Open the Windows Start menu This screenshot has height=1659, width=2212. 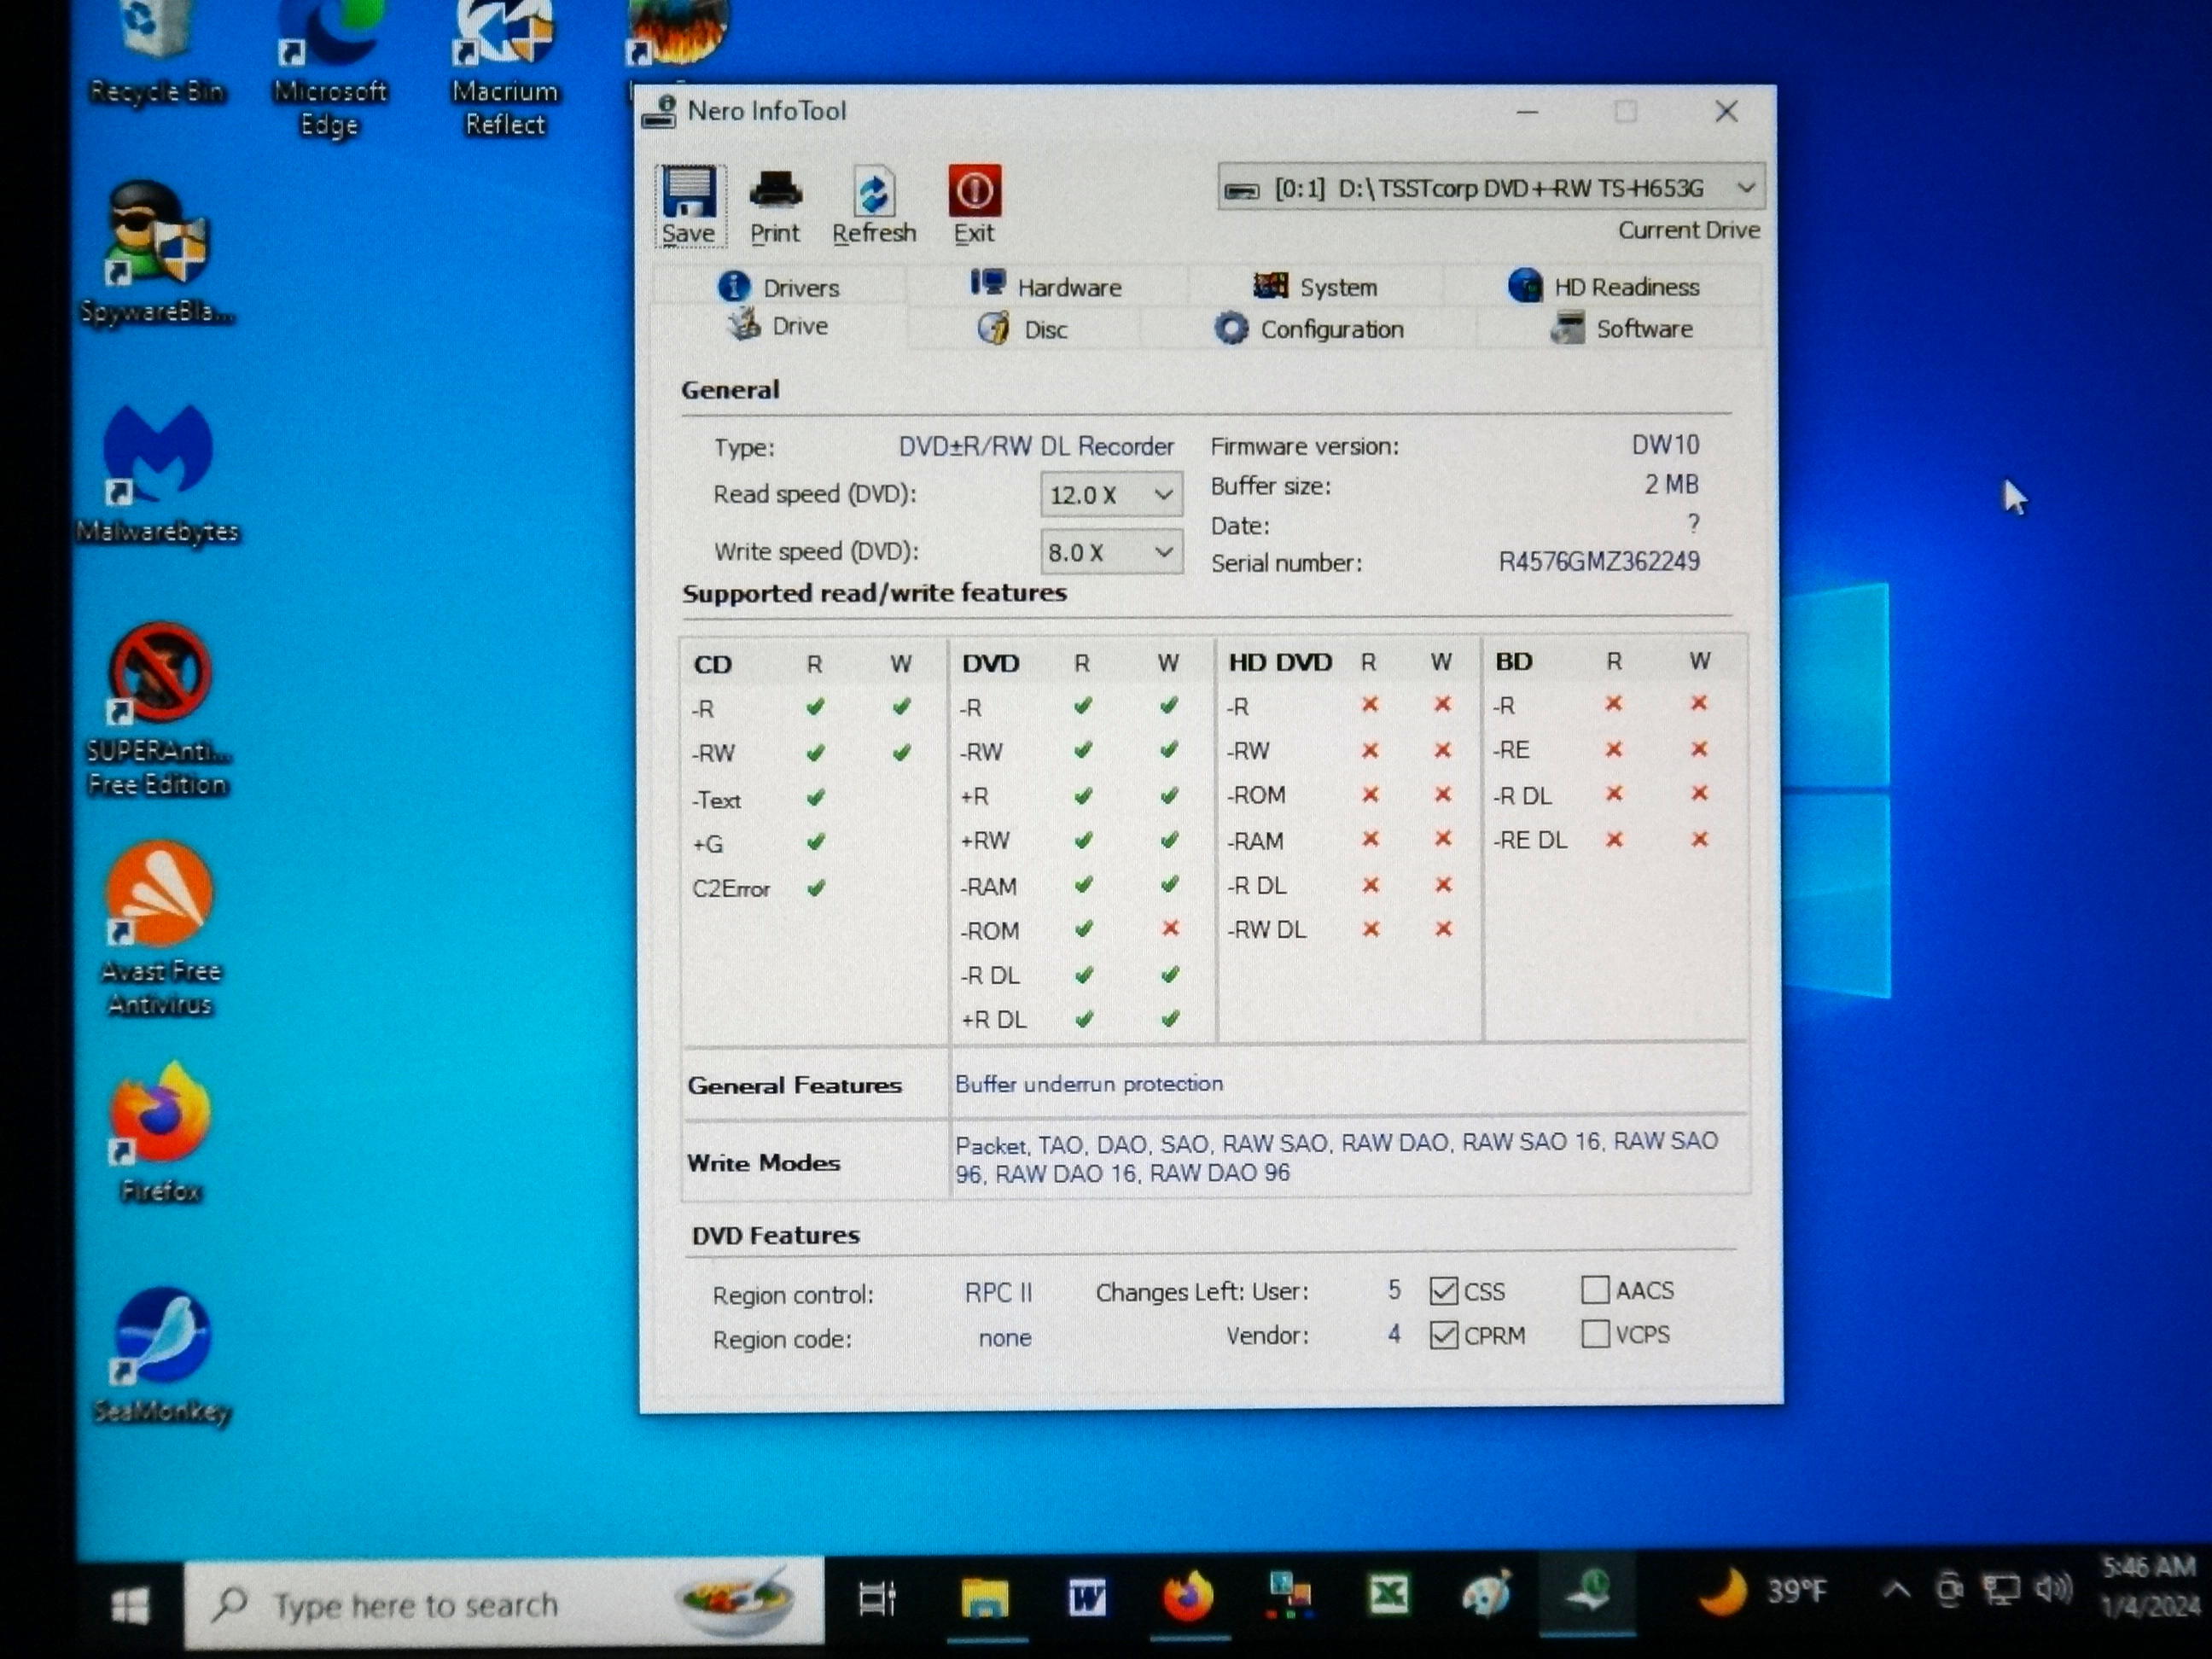(x=130, y=1605)
